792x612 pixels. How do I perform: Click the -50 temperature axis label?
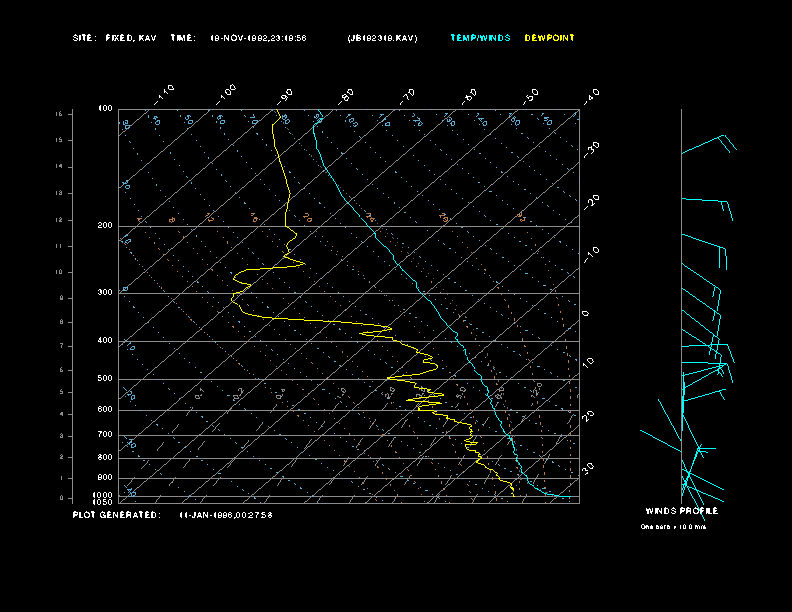[531, 96]
